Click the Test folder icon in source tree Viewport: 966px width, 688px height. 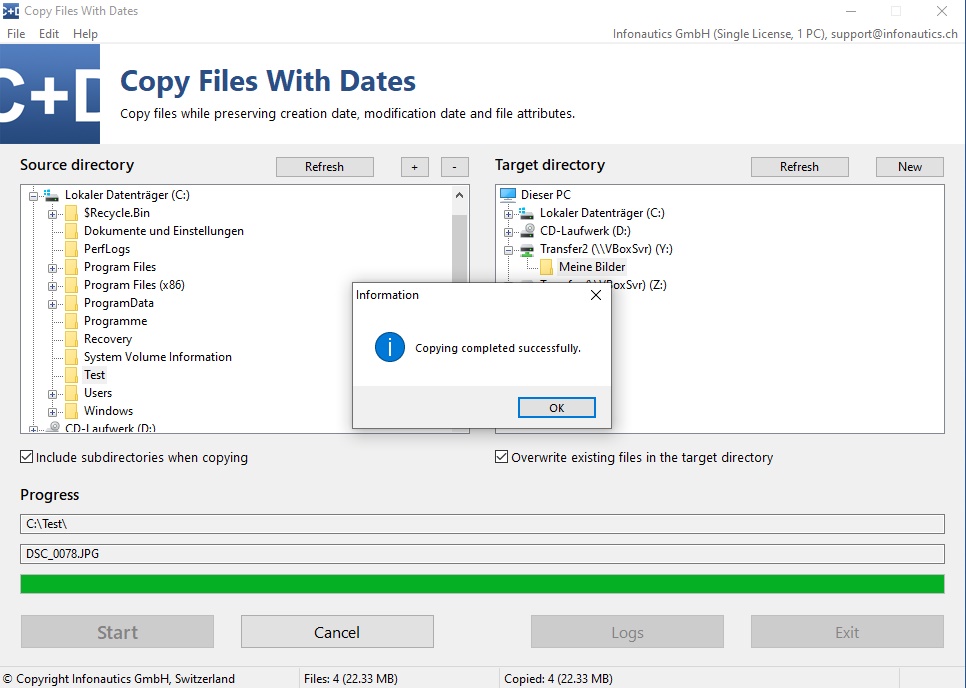[x=74, y=375]
